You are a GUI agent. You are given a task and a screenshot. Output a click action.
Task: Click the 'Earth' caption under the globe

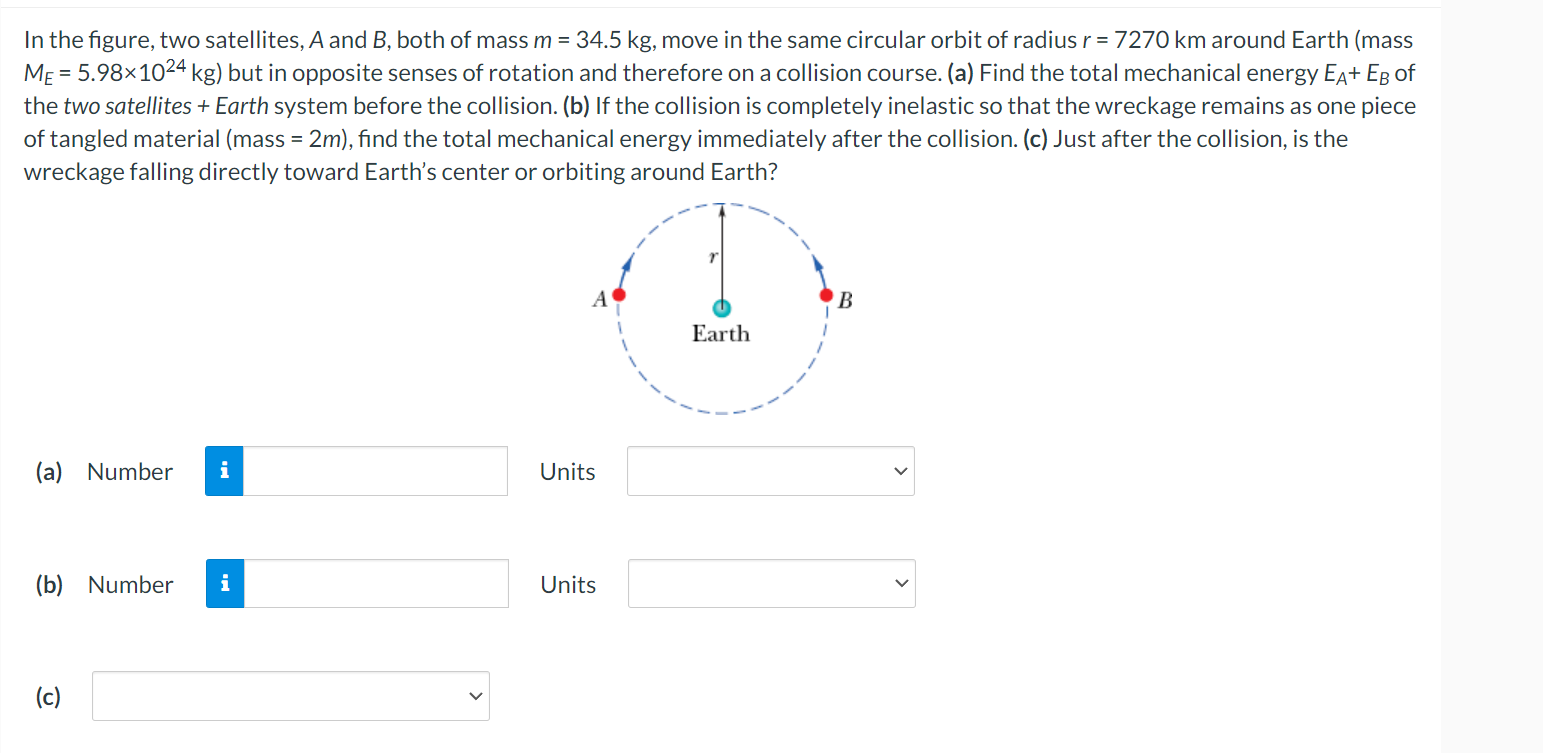click(722, 334)
